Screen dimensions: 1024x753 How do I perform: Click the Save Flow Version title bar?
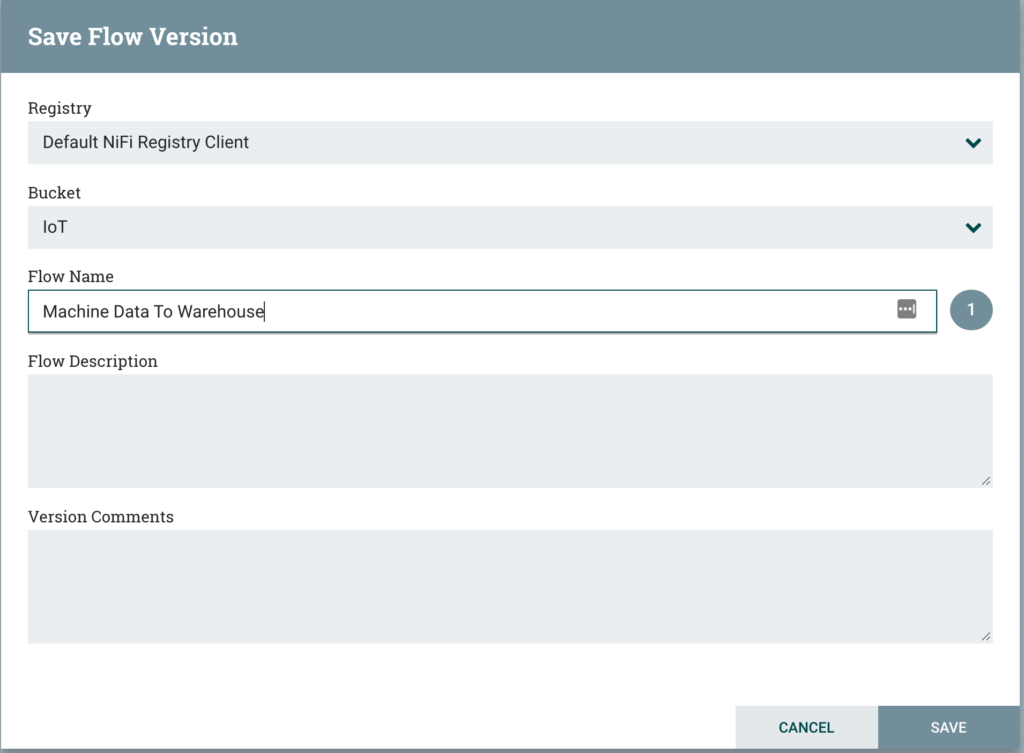(132, 36)
